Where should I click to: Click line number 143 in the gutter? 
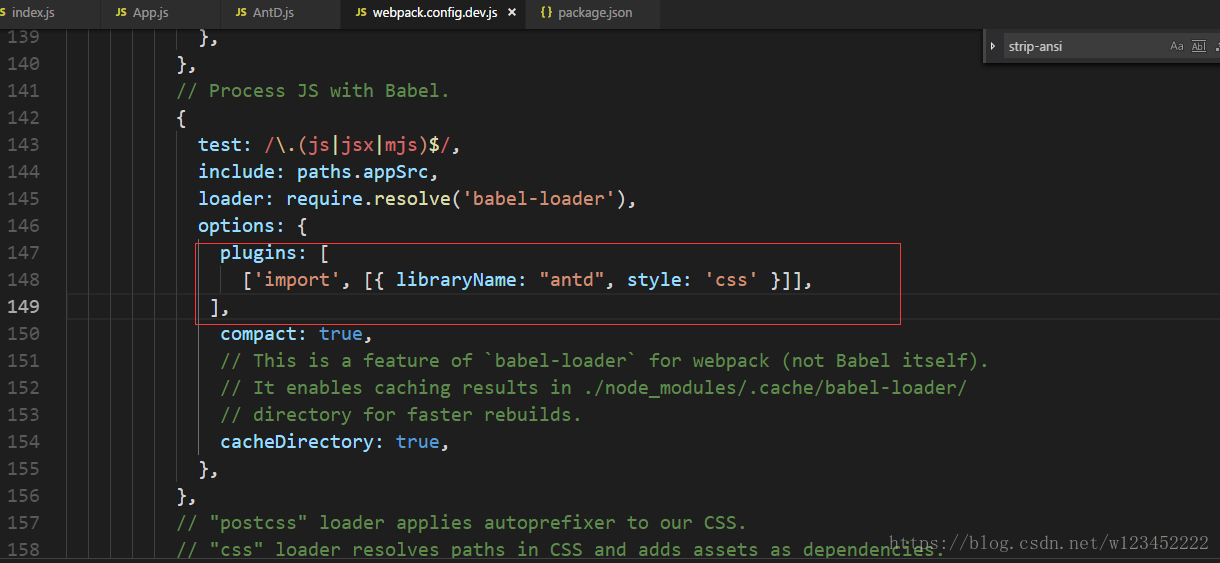23,145
